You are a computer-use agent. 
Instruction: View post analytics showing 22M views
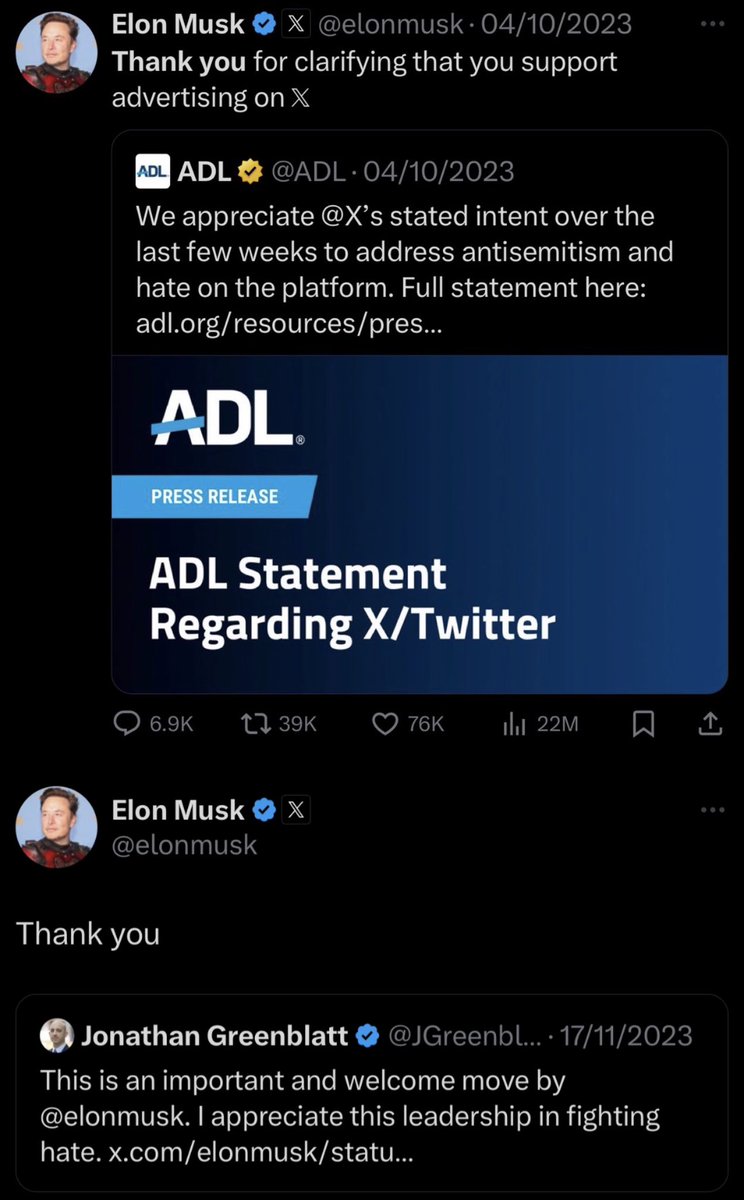click(514, 724)
